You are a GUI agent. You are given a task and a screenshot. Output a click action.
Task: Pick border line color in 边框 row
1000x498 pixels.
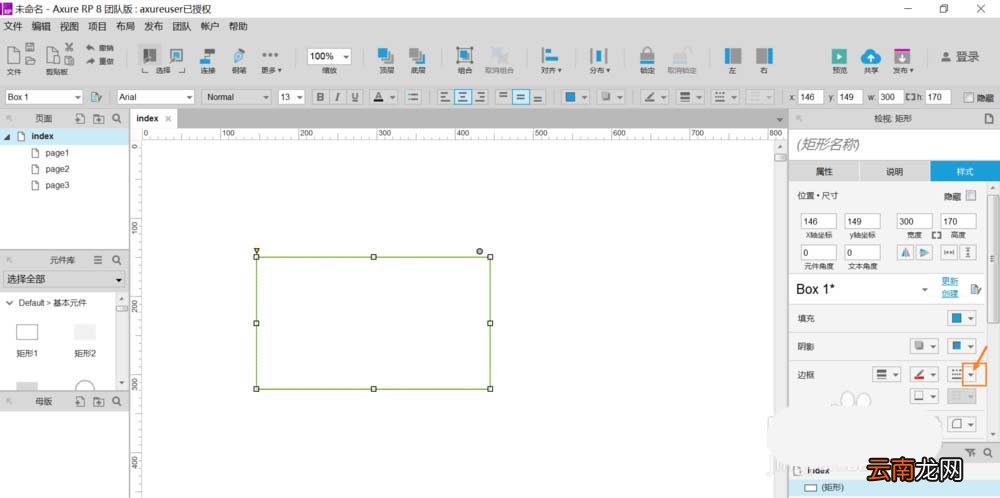tap(923, 374)
